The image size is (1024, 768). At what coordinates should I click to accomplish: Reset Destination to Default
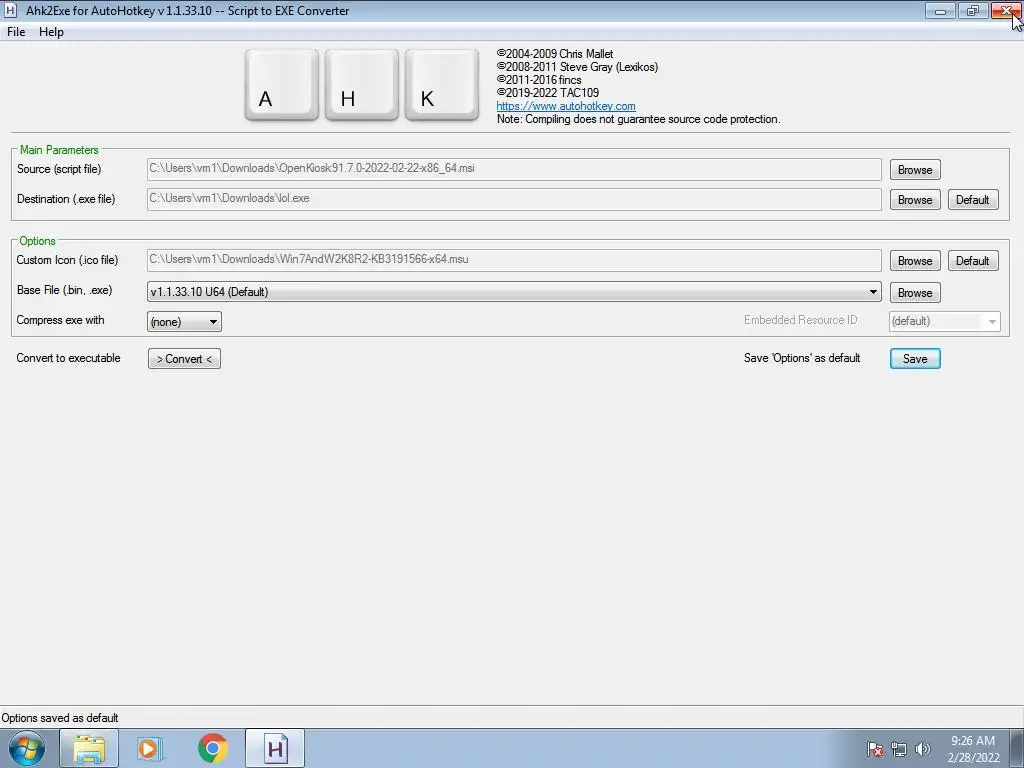(x=972, y=200)
